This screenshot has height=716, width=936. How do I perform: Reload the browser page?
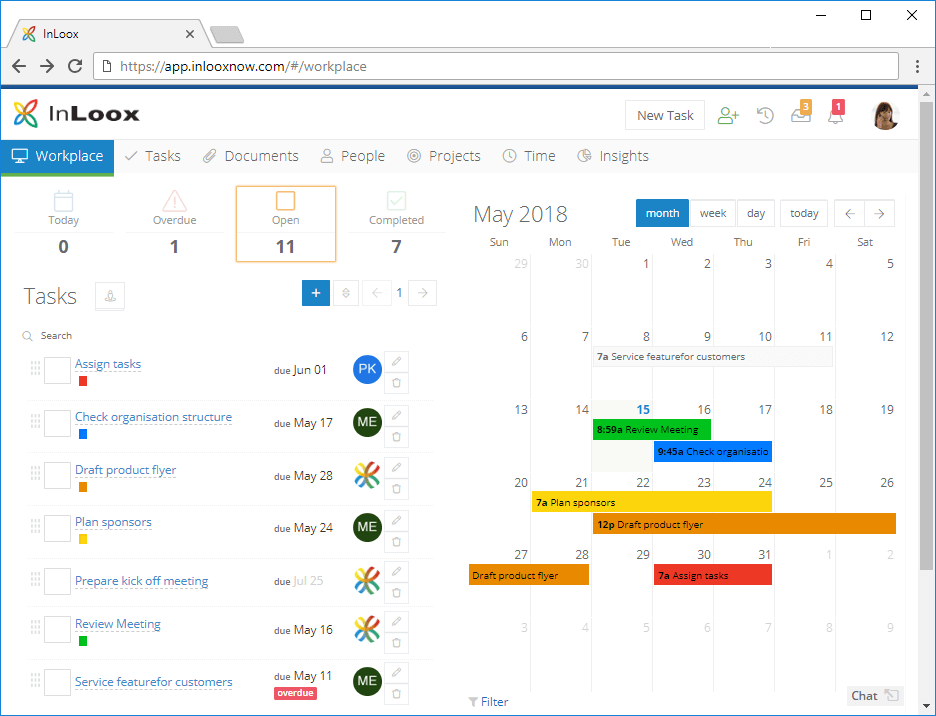pyautogui.click(x=75, y=66)
